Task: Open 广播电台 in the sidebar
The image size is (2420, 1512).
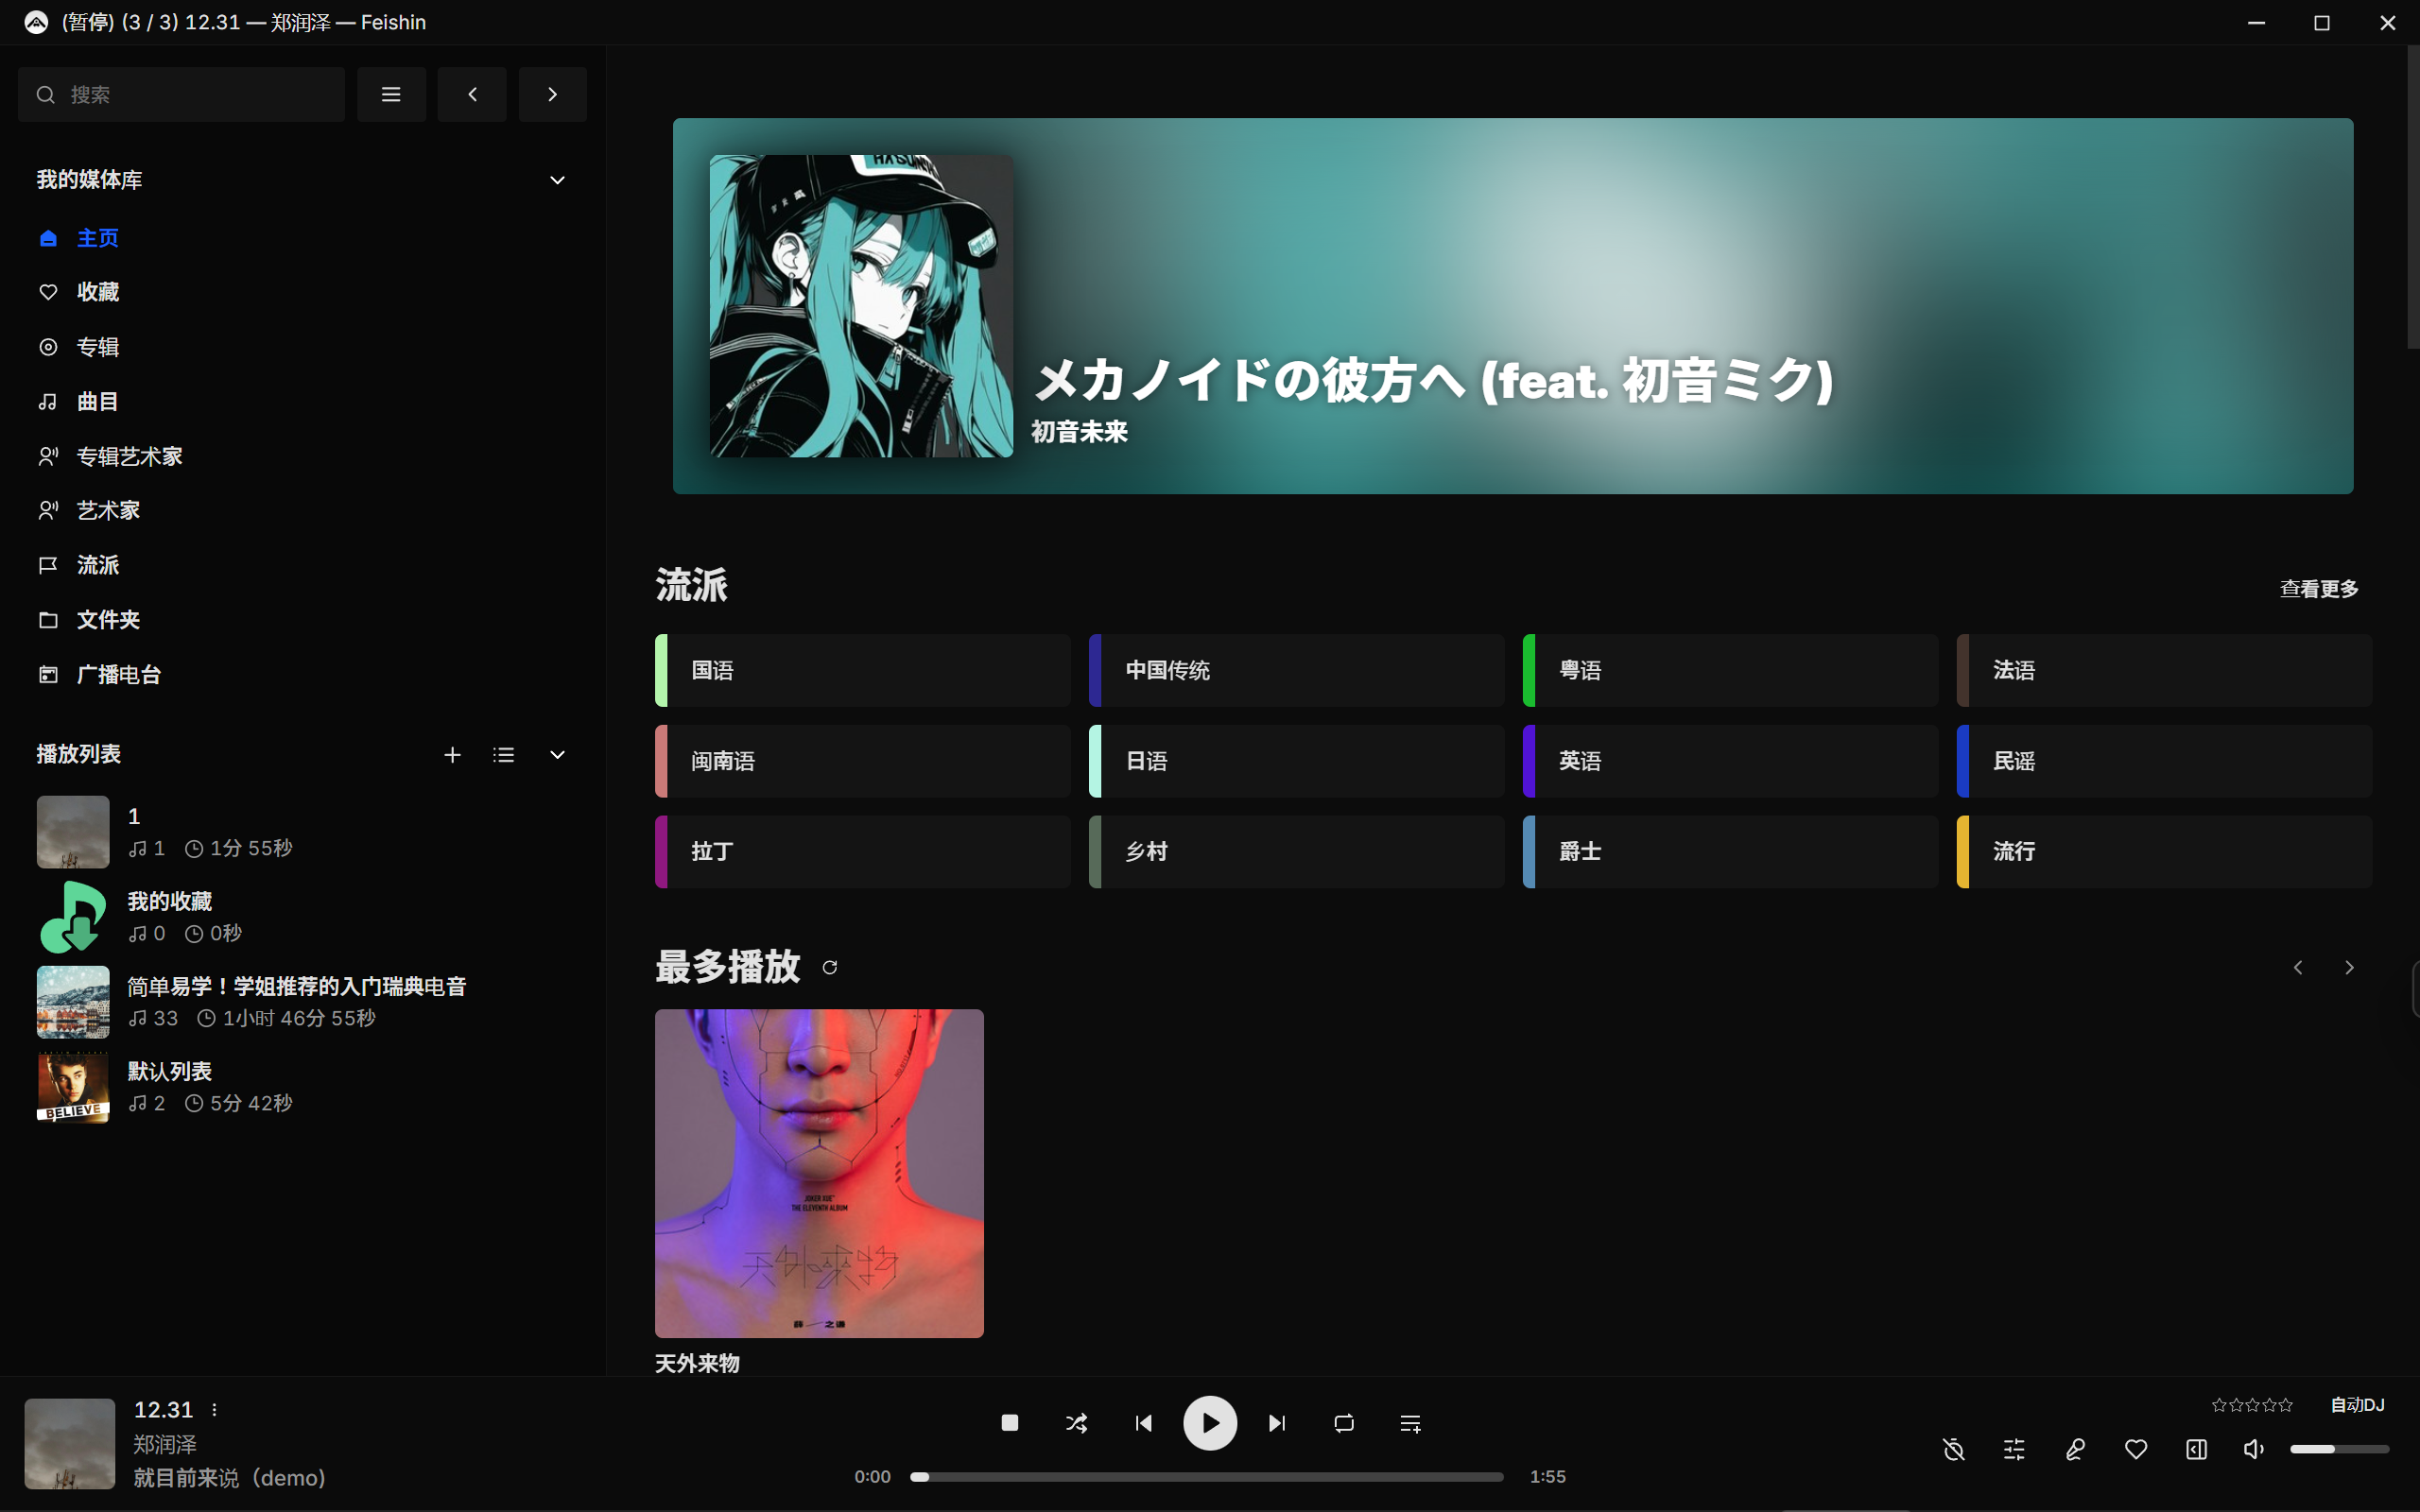Action: pos(302,674)
